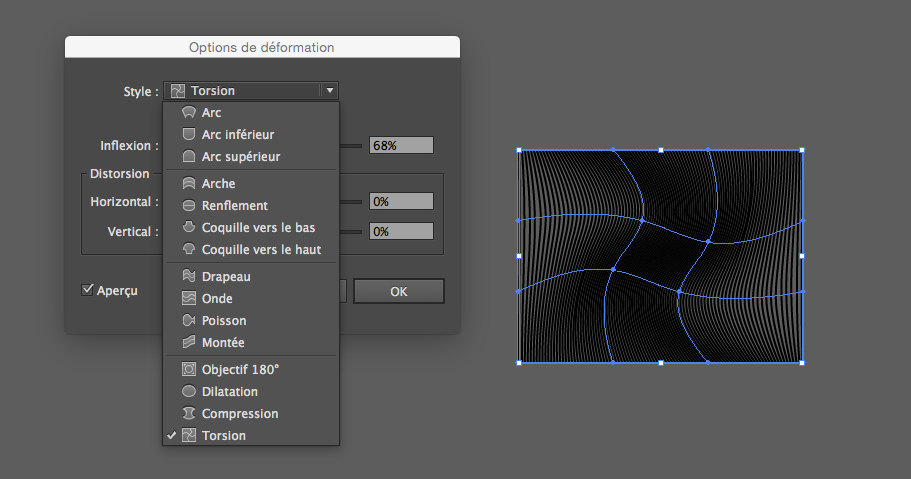Select the Arc warp style icon

pyautogui.click(x=188, y=113)
